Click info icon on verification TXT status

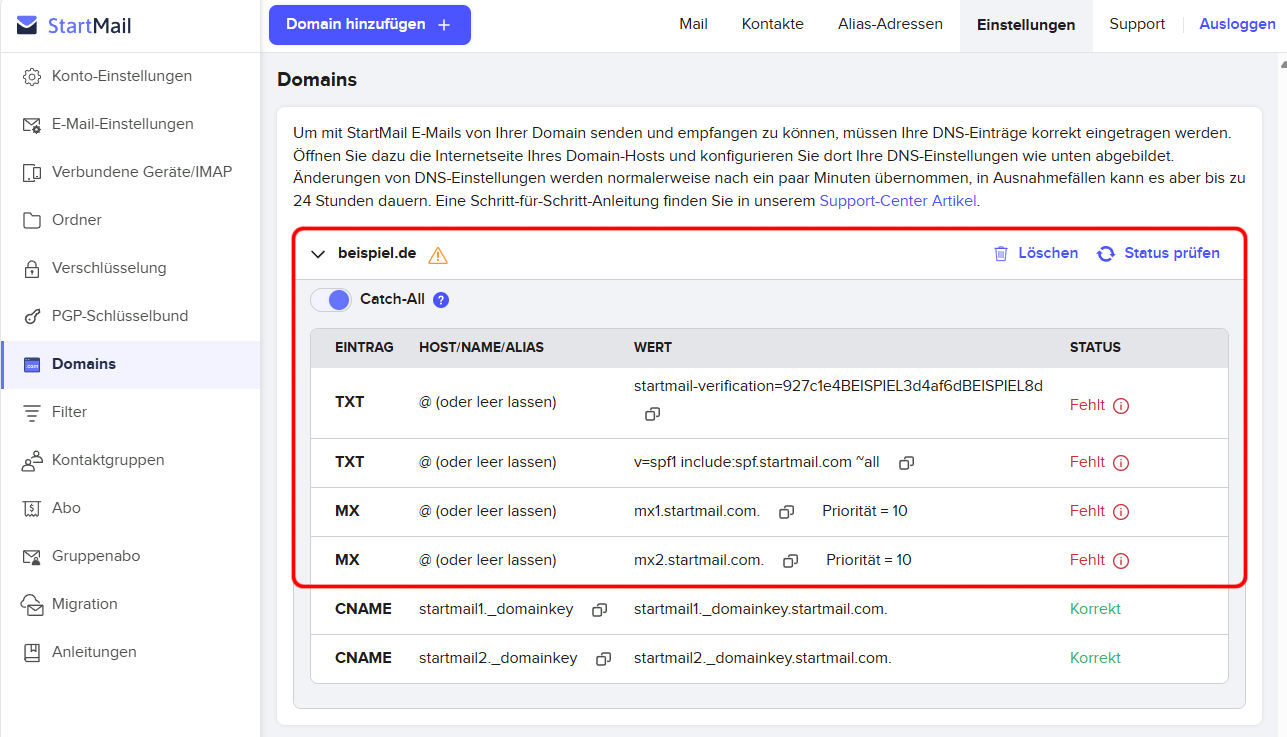1121,406
